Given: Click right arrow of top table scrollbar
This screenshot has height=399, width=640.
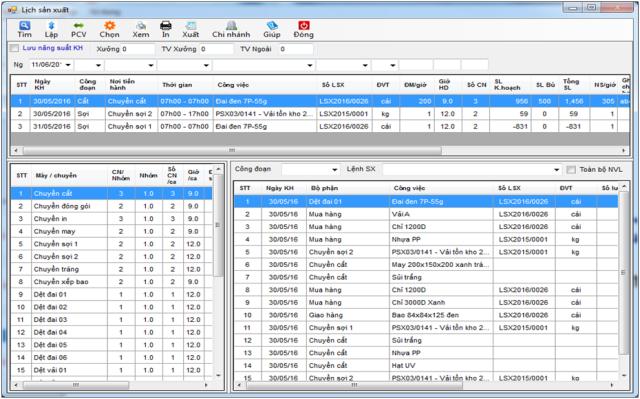Looking at the screenshot, I should point(624,151).
